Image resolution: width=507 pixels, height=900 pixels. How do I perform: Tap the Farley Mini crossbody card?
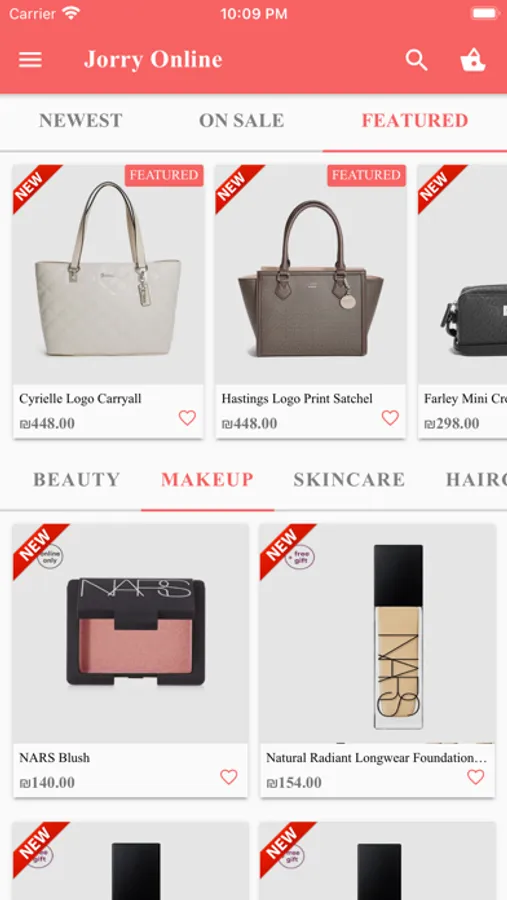click(x=462, y=302)
